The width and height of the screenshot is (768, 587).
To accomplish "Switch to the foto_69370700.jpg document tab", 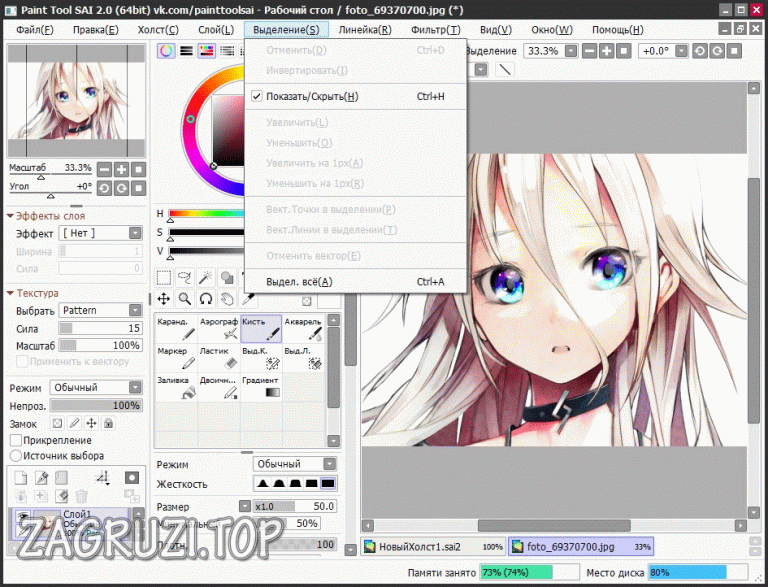I will (x=568, y=547).
